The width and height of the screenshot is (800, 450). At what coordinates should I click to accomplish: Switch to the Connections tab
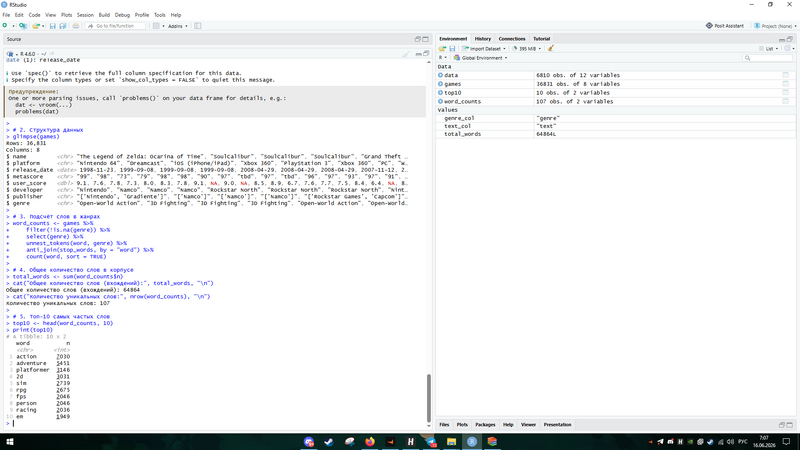512,39
